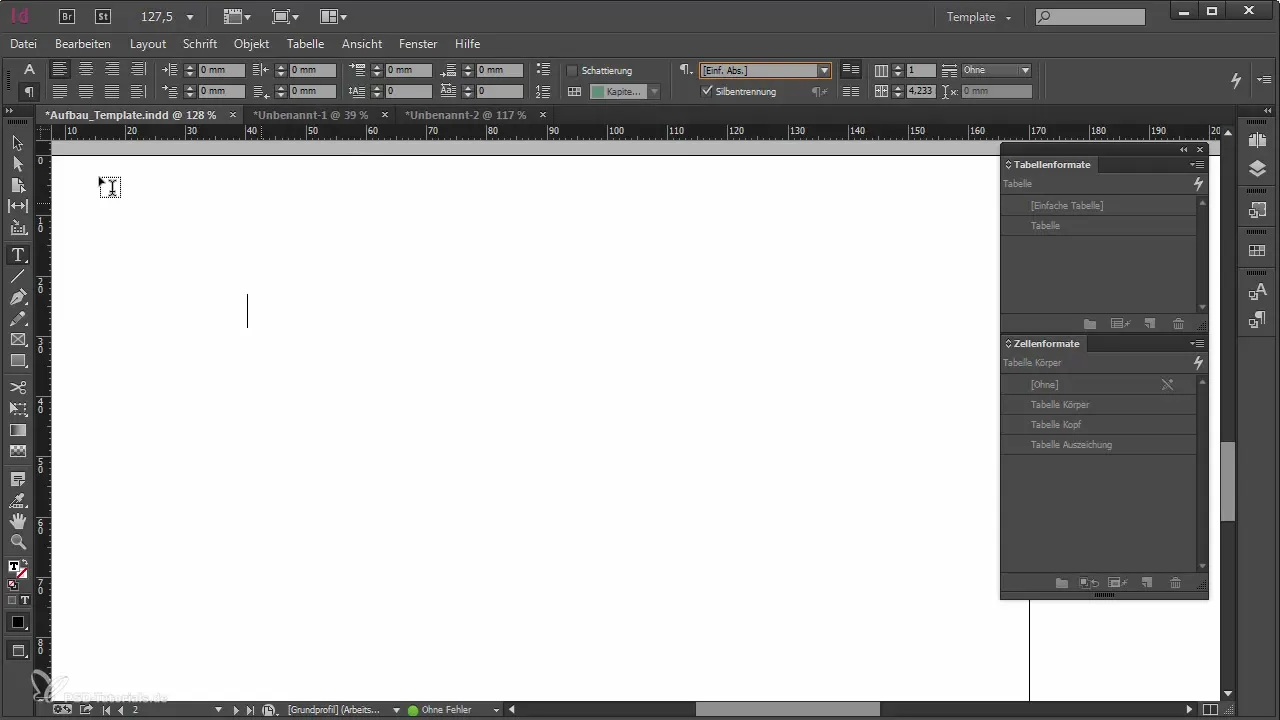Click in the number of columns field

coord(921,71)
